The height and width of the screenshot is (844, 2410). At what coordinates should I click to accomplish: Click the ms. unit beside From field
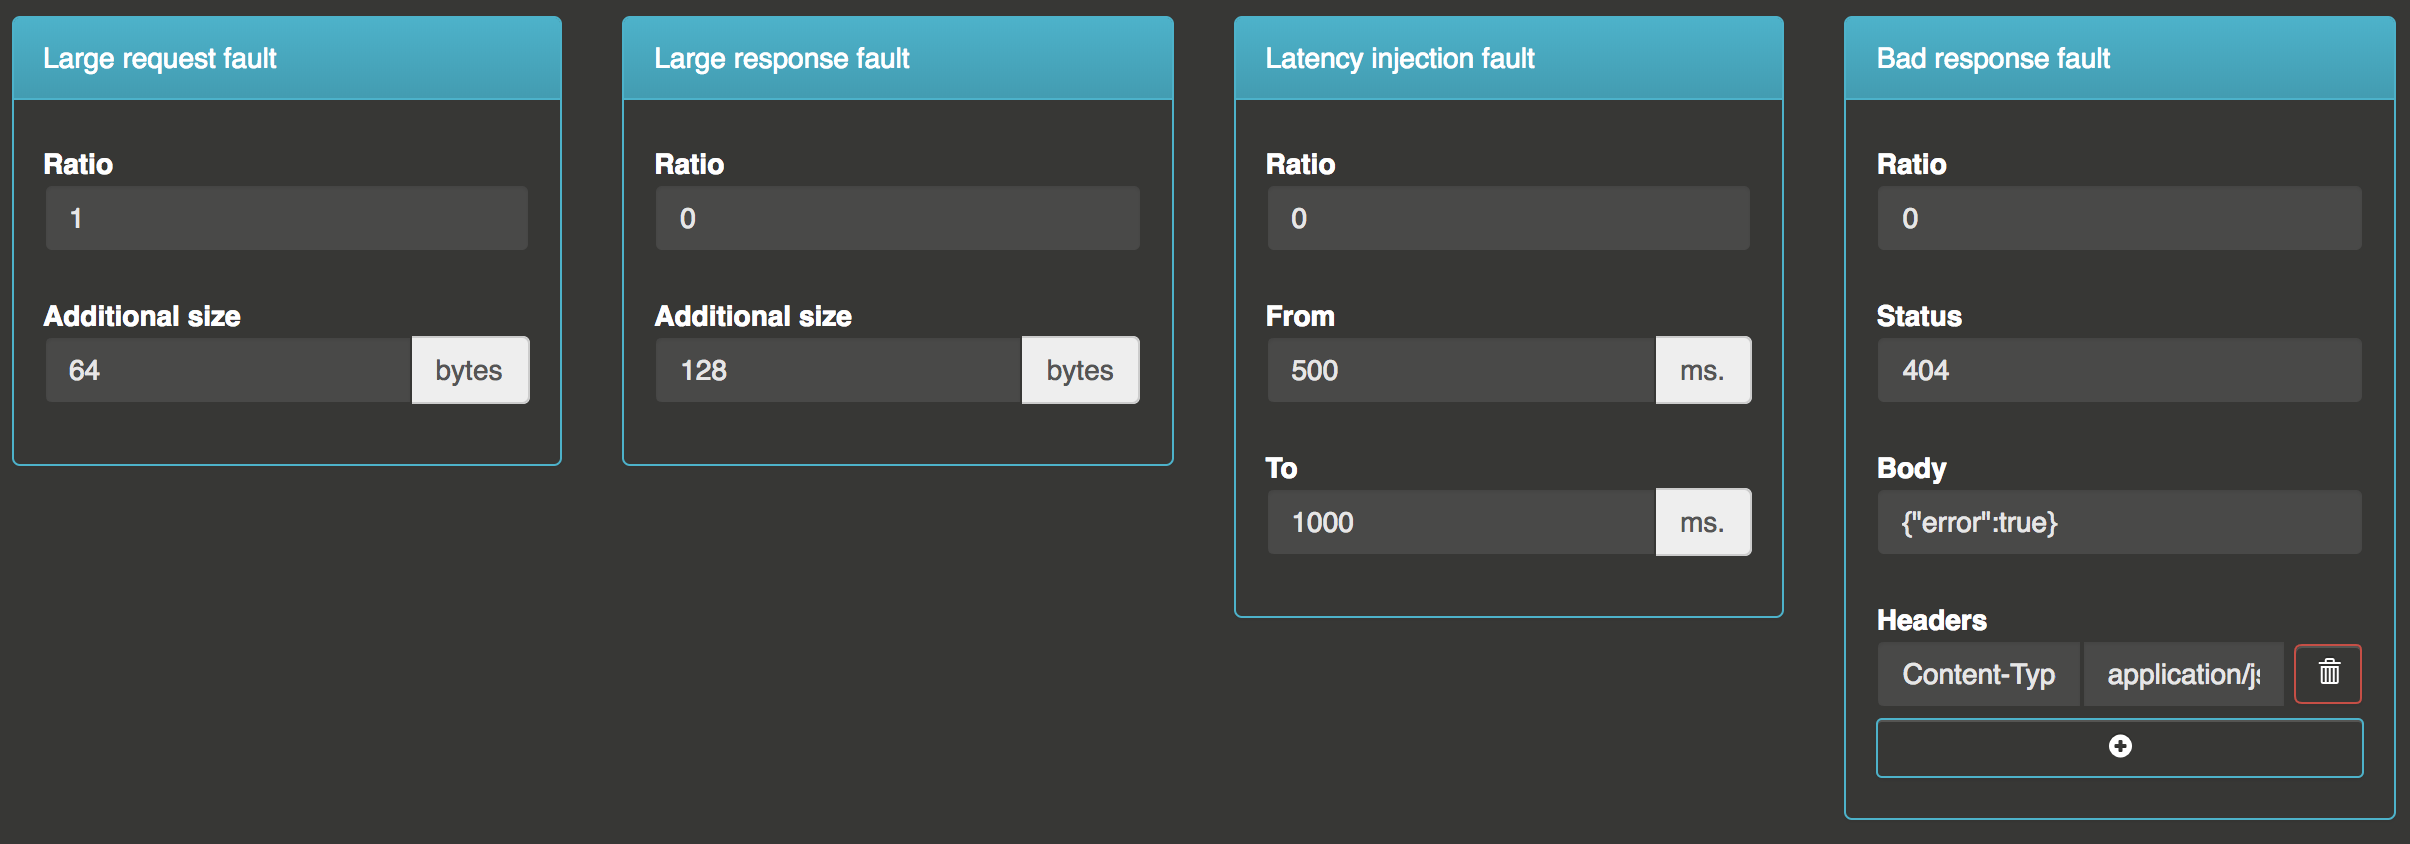[x=1703, y=370]
